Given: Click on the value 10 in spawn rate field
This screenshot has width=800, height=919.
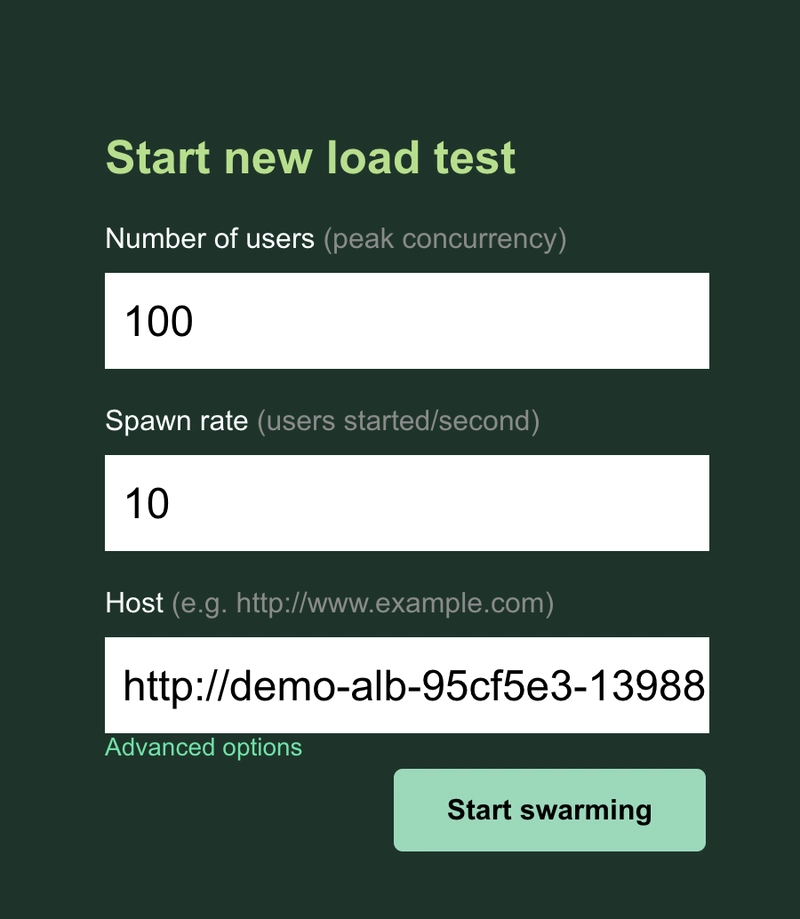Looking at the screenshot, I should pyautogui.click(x=147, y=503).
